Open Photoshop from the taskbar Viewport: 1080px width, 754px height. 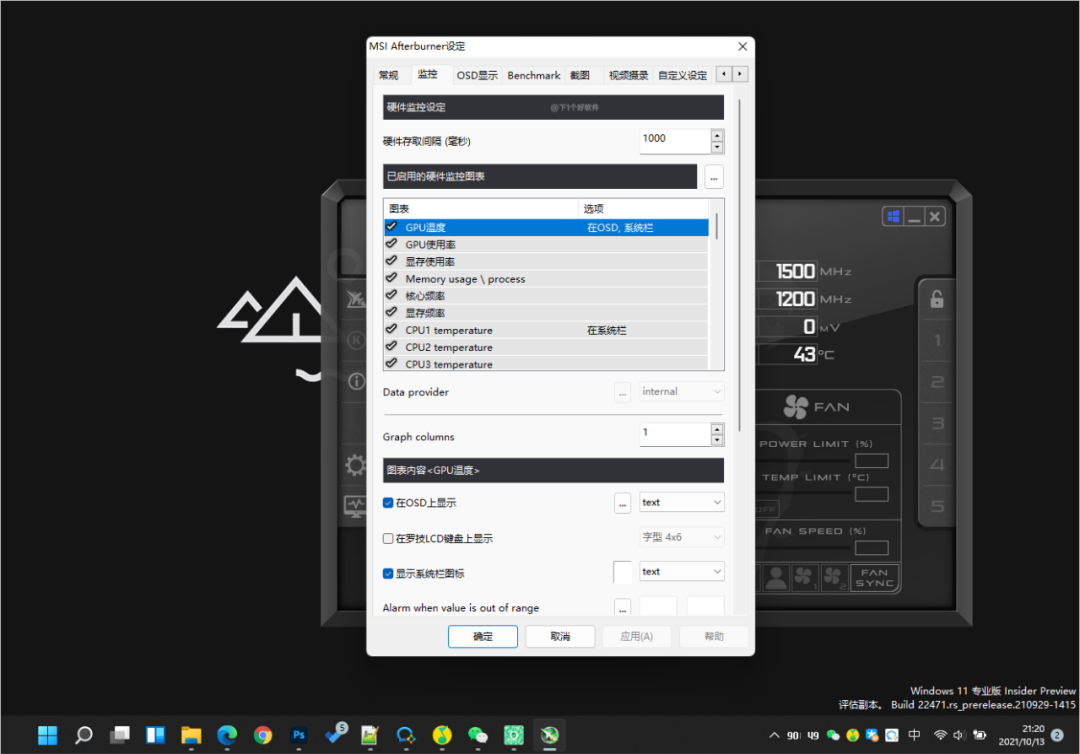[298, 735]
